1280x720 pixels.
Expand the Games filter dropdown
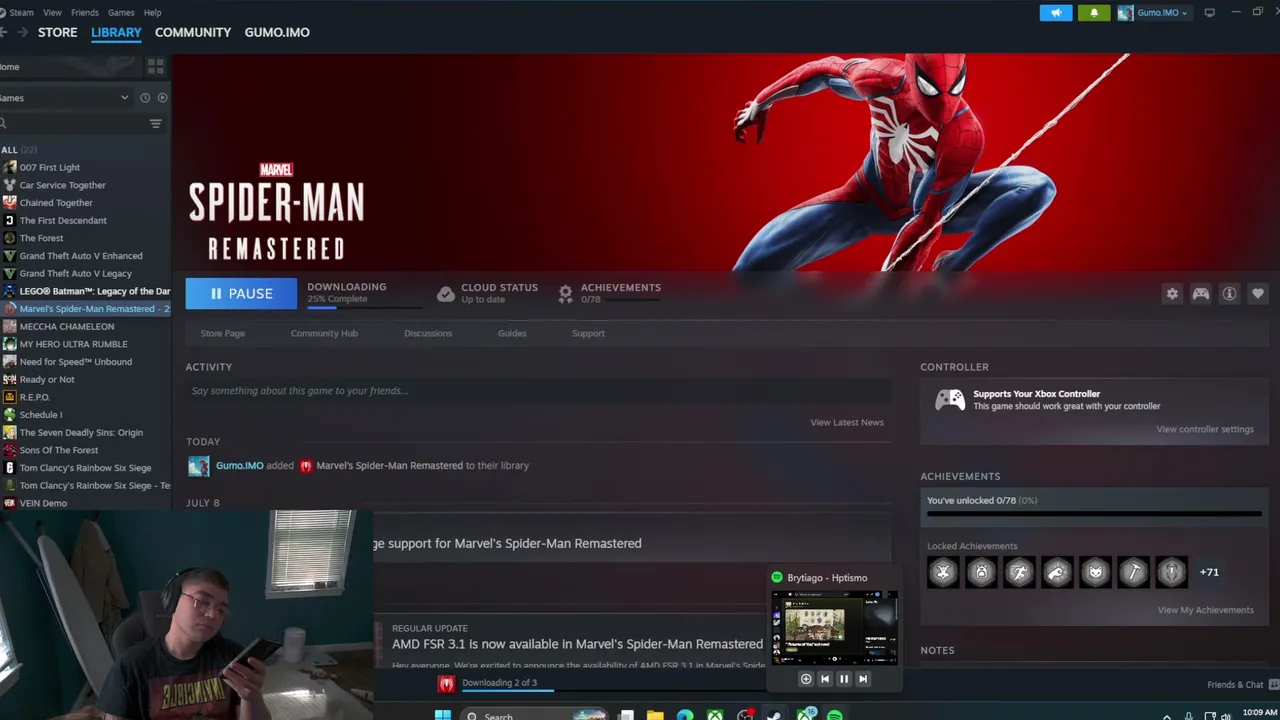coord(124,98)
